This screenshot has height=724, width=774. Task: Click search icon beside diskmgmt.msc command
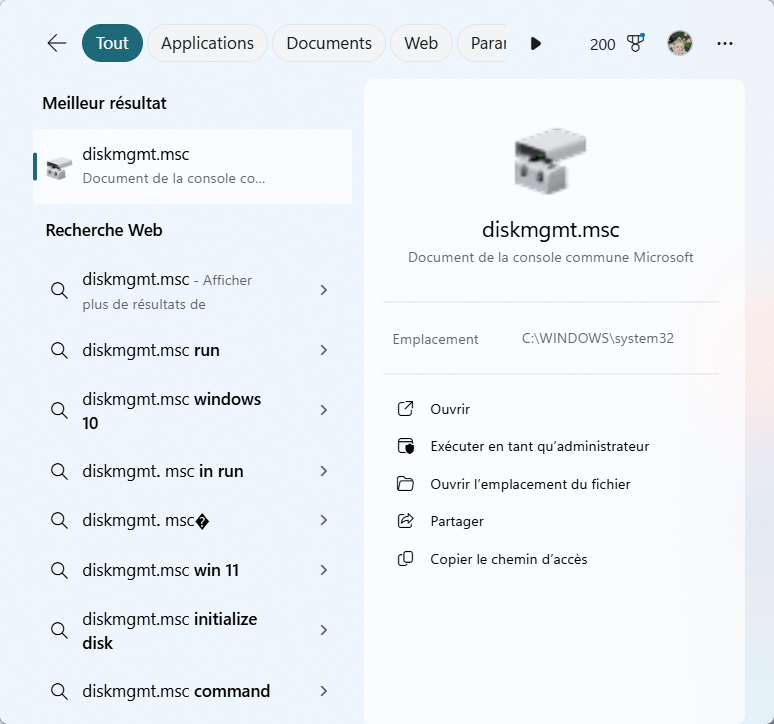[59, 691]
